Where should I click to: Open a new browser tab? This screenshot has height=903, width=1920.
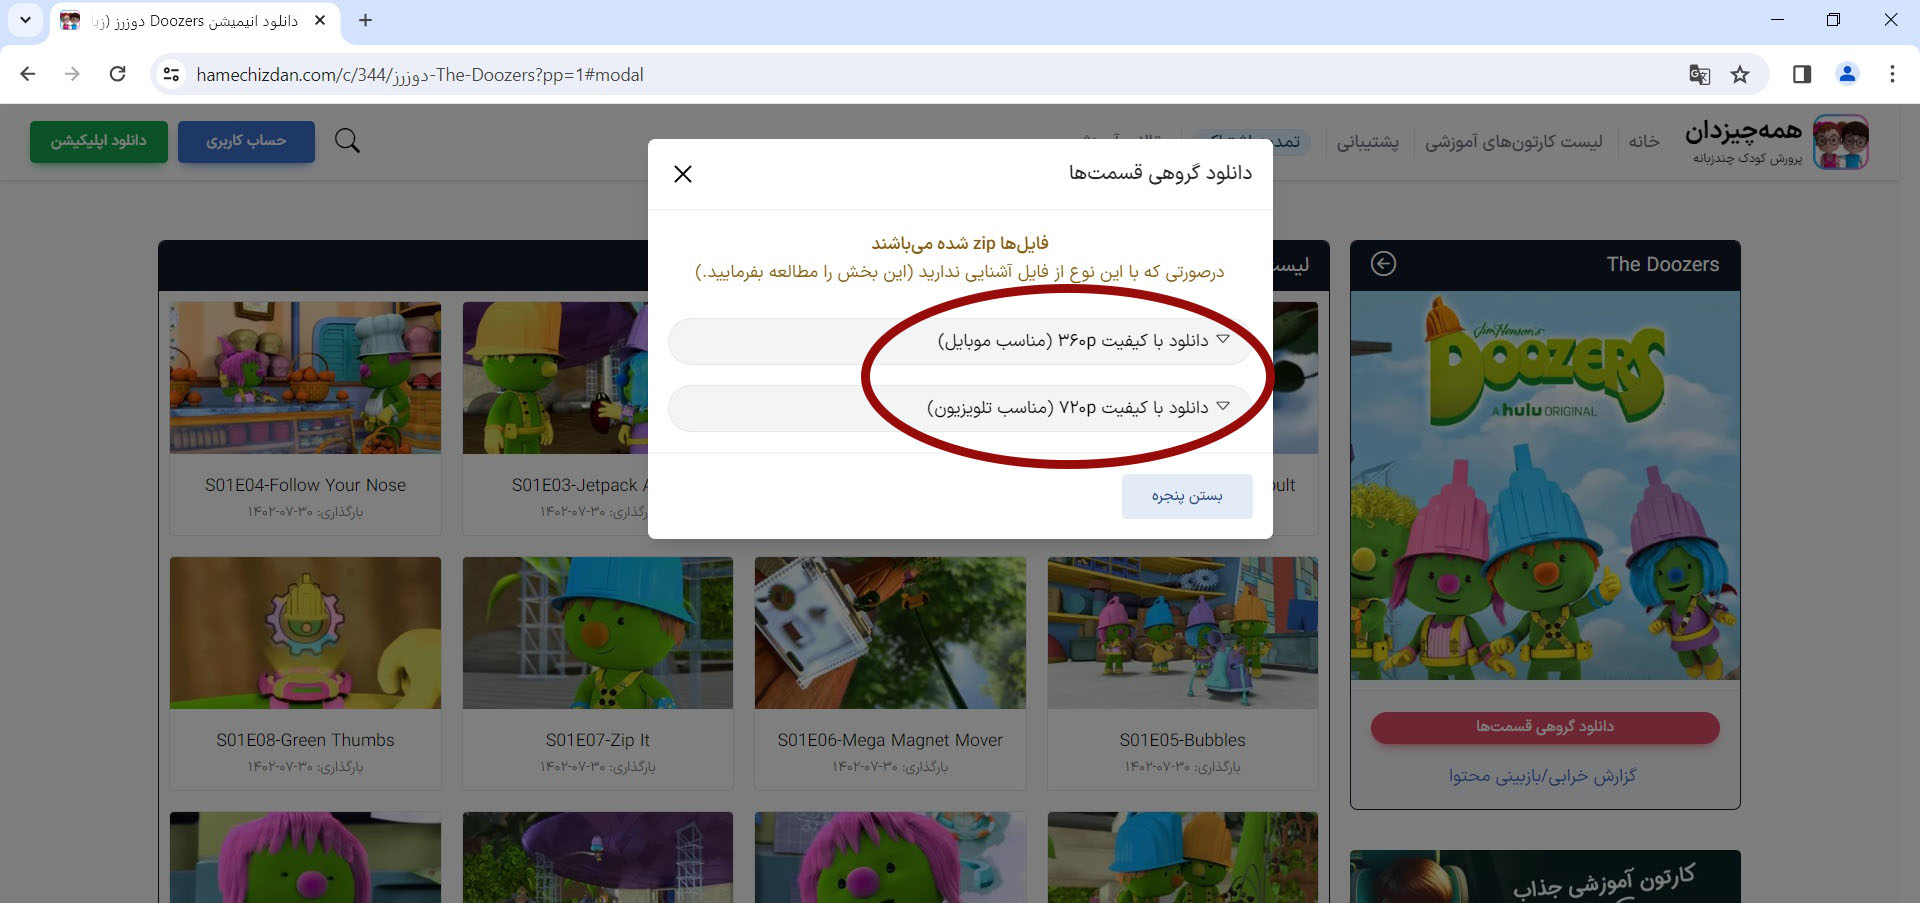pos(365,20)
